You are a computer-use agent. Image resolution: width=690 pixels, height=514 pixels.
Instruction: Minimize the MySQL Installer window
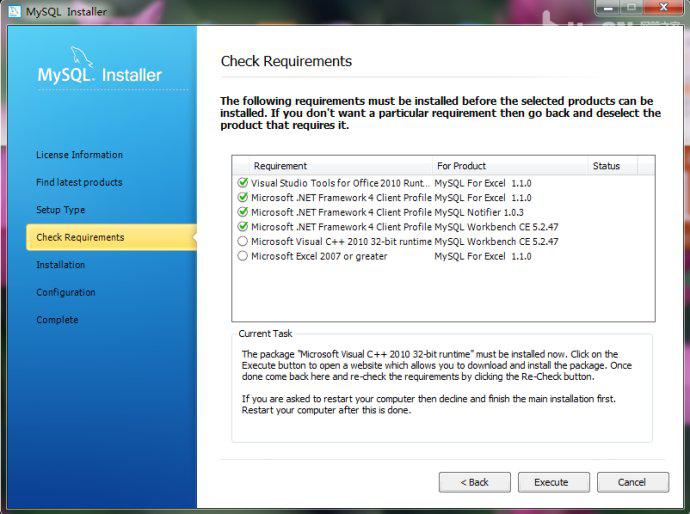point(608,8)
